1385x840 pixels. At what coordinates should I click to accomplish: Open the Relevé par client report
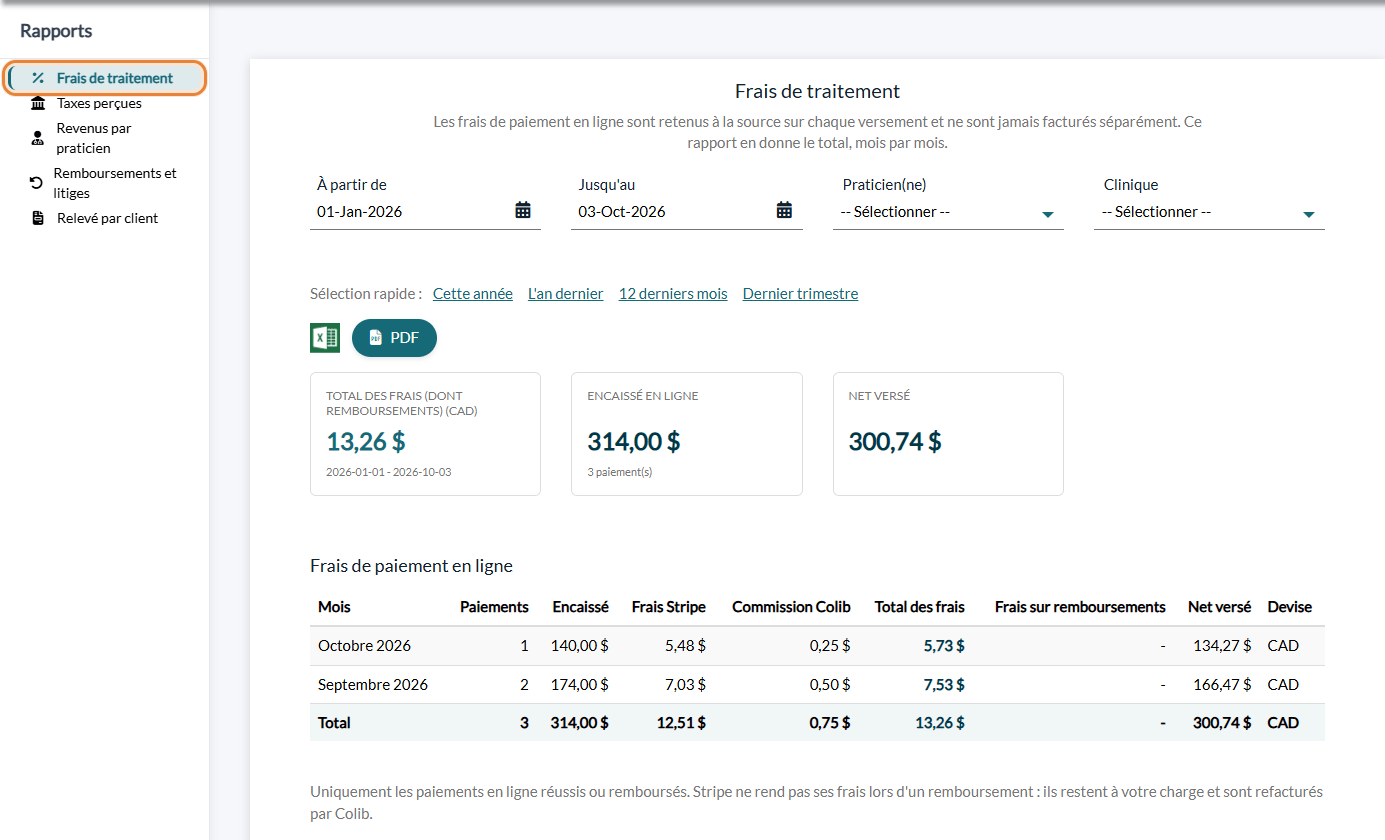tap(107, 218)
